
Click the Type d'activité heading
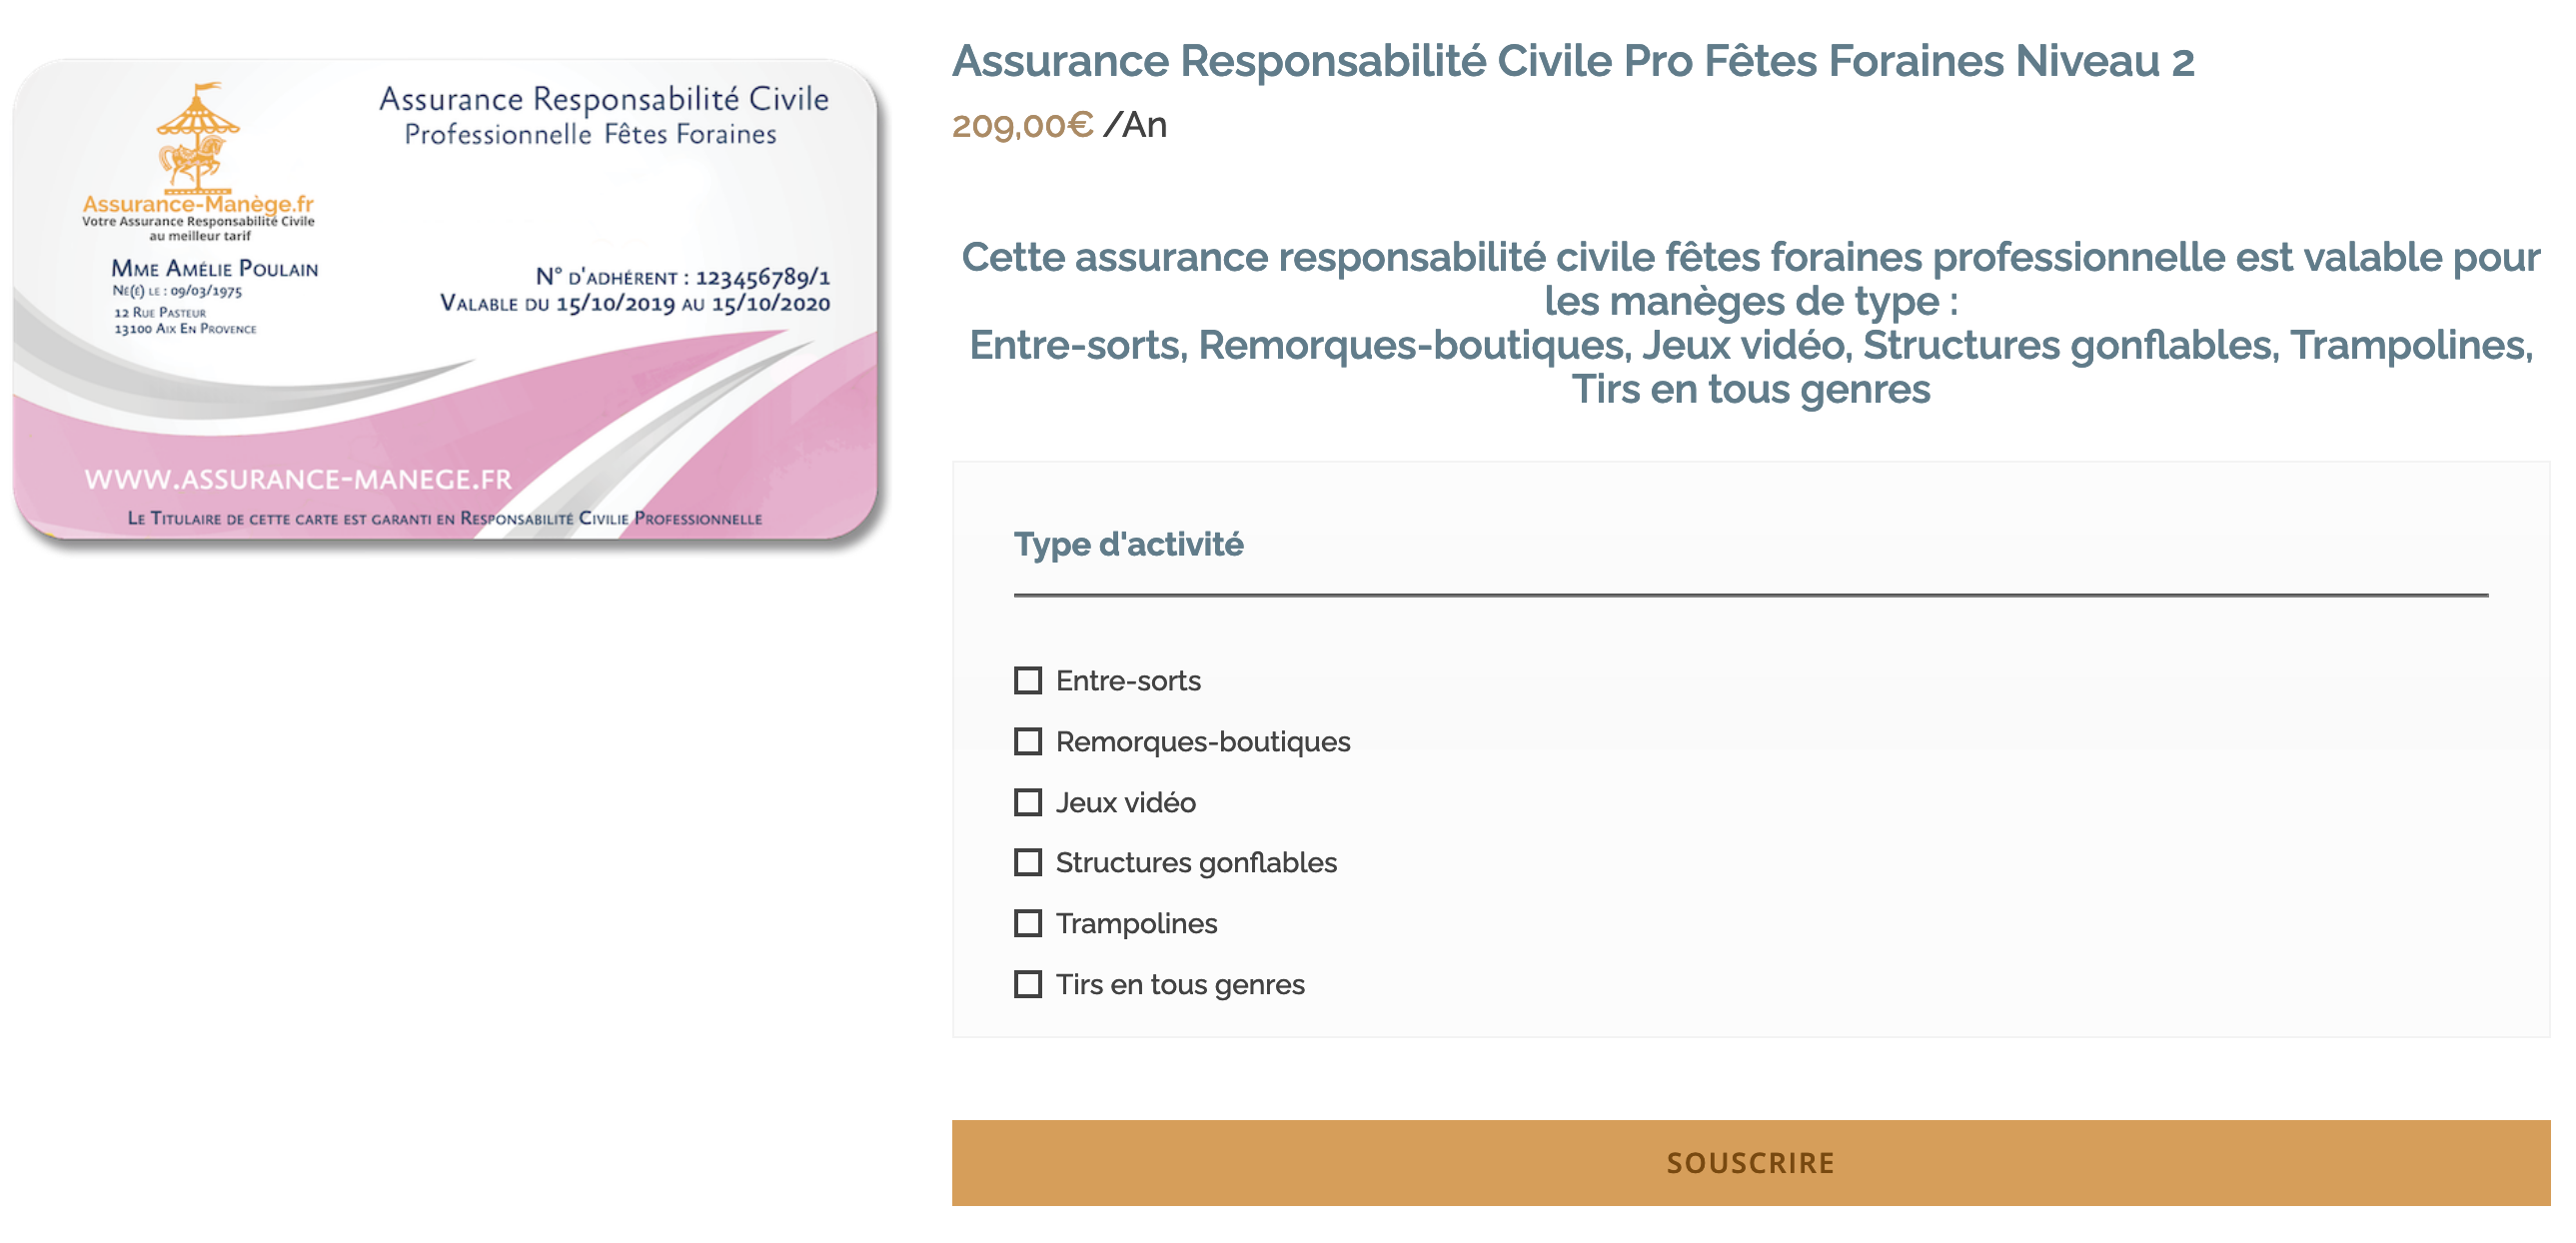coord(1128,545)
